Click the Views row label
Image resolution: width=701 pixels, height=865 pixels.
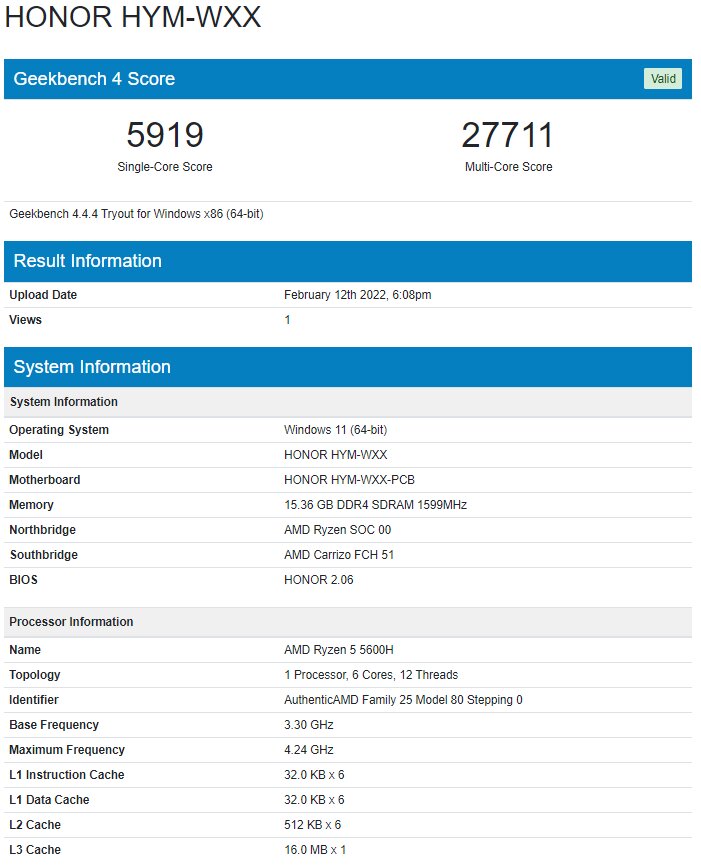pos(25,320)
